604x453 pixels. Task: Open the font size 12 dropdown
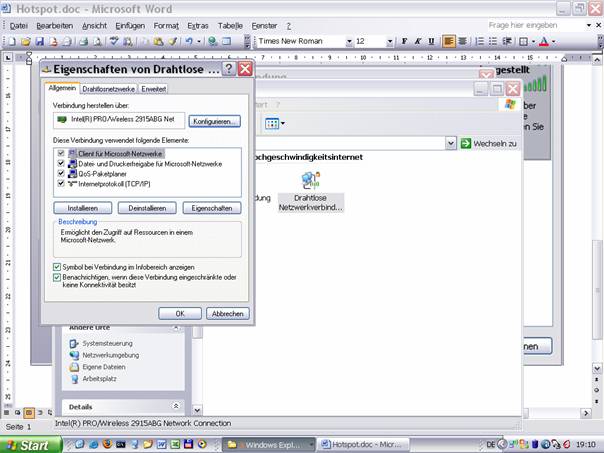(x=390, y=41)
